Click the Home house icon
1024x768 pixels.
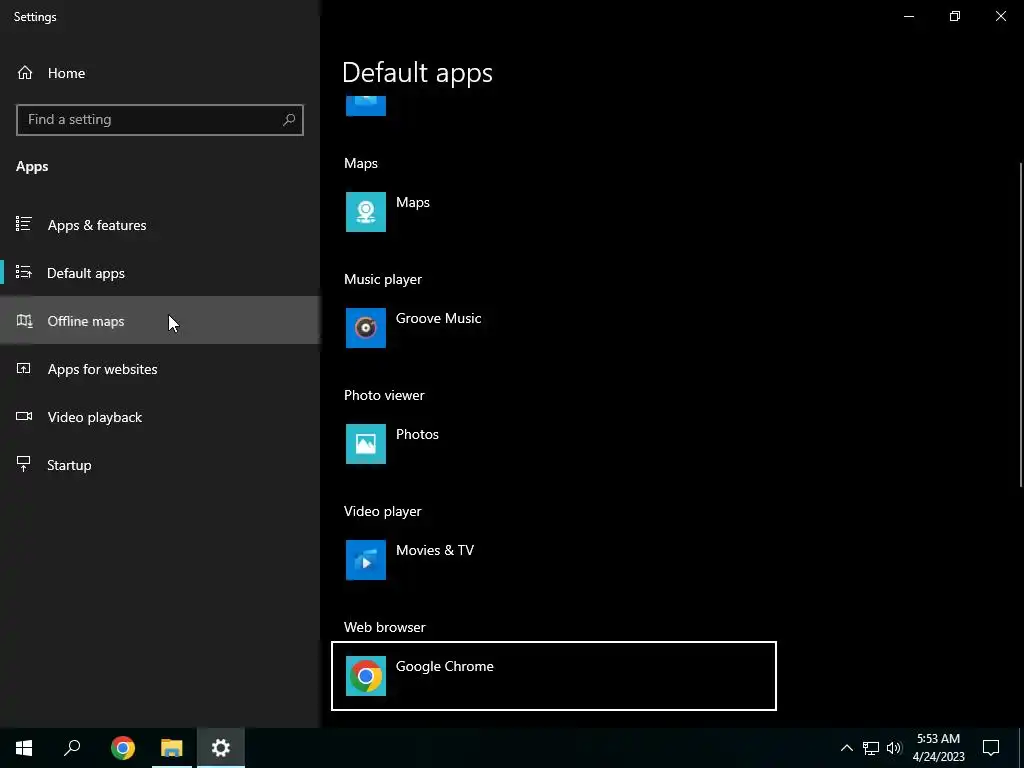(25, 72)
